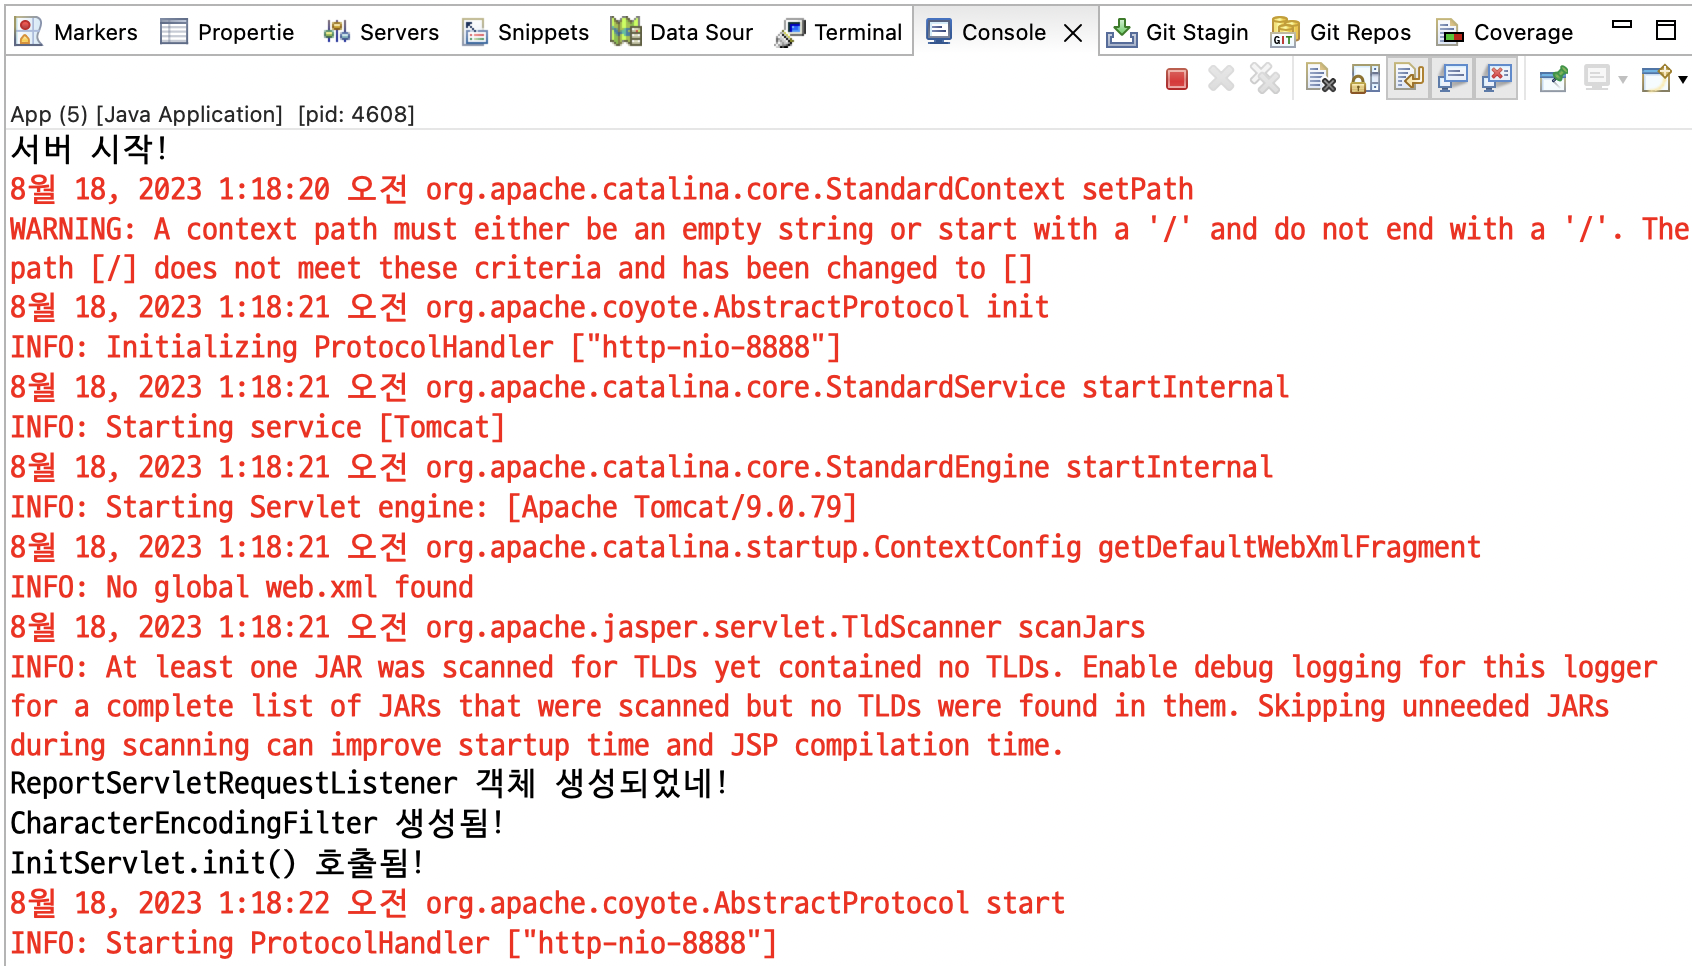Screen dimensions: 1692x966
Task: Switch to the Markers tab
Action: point(76,32)
